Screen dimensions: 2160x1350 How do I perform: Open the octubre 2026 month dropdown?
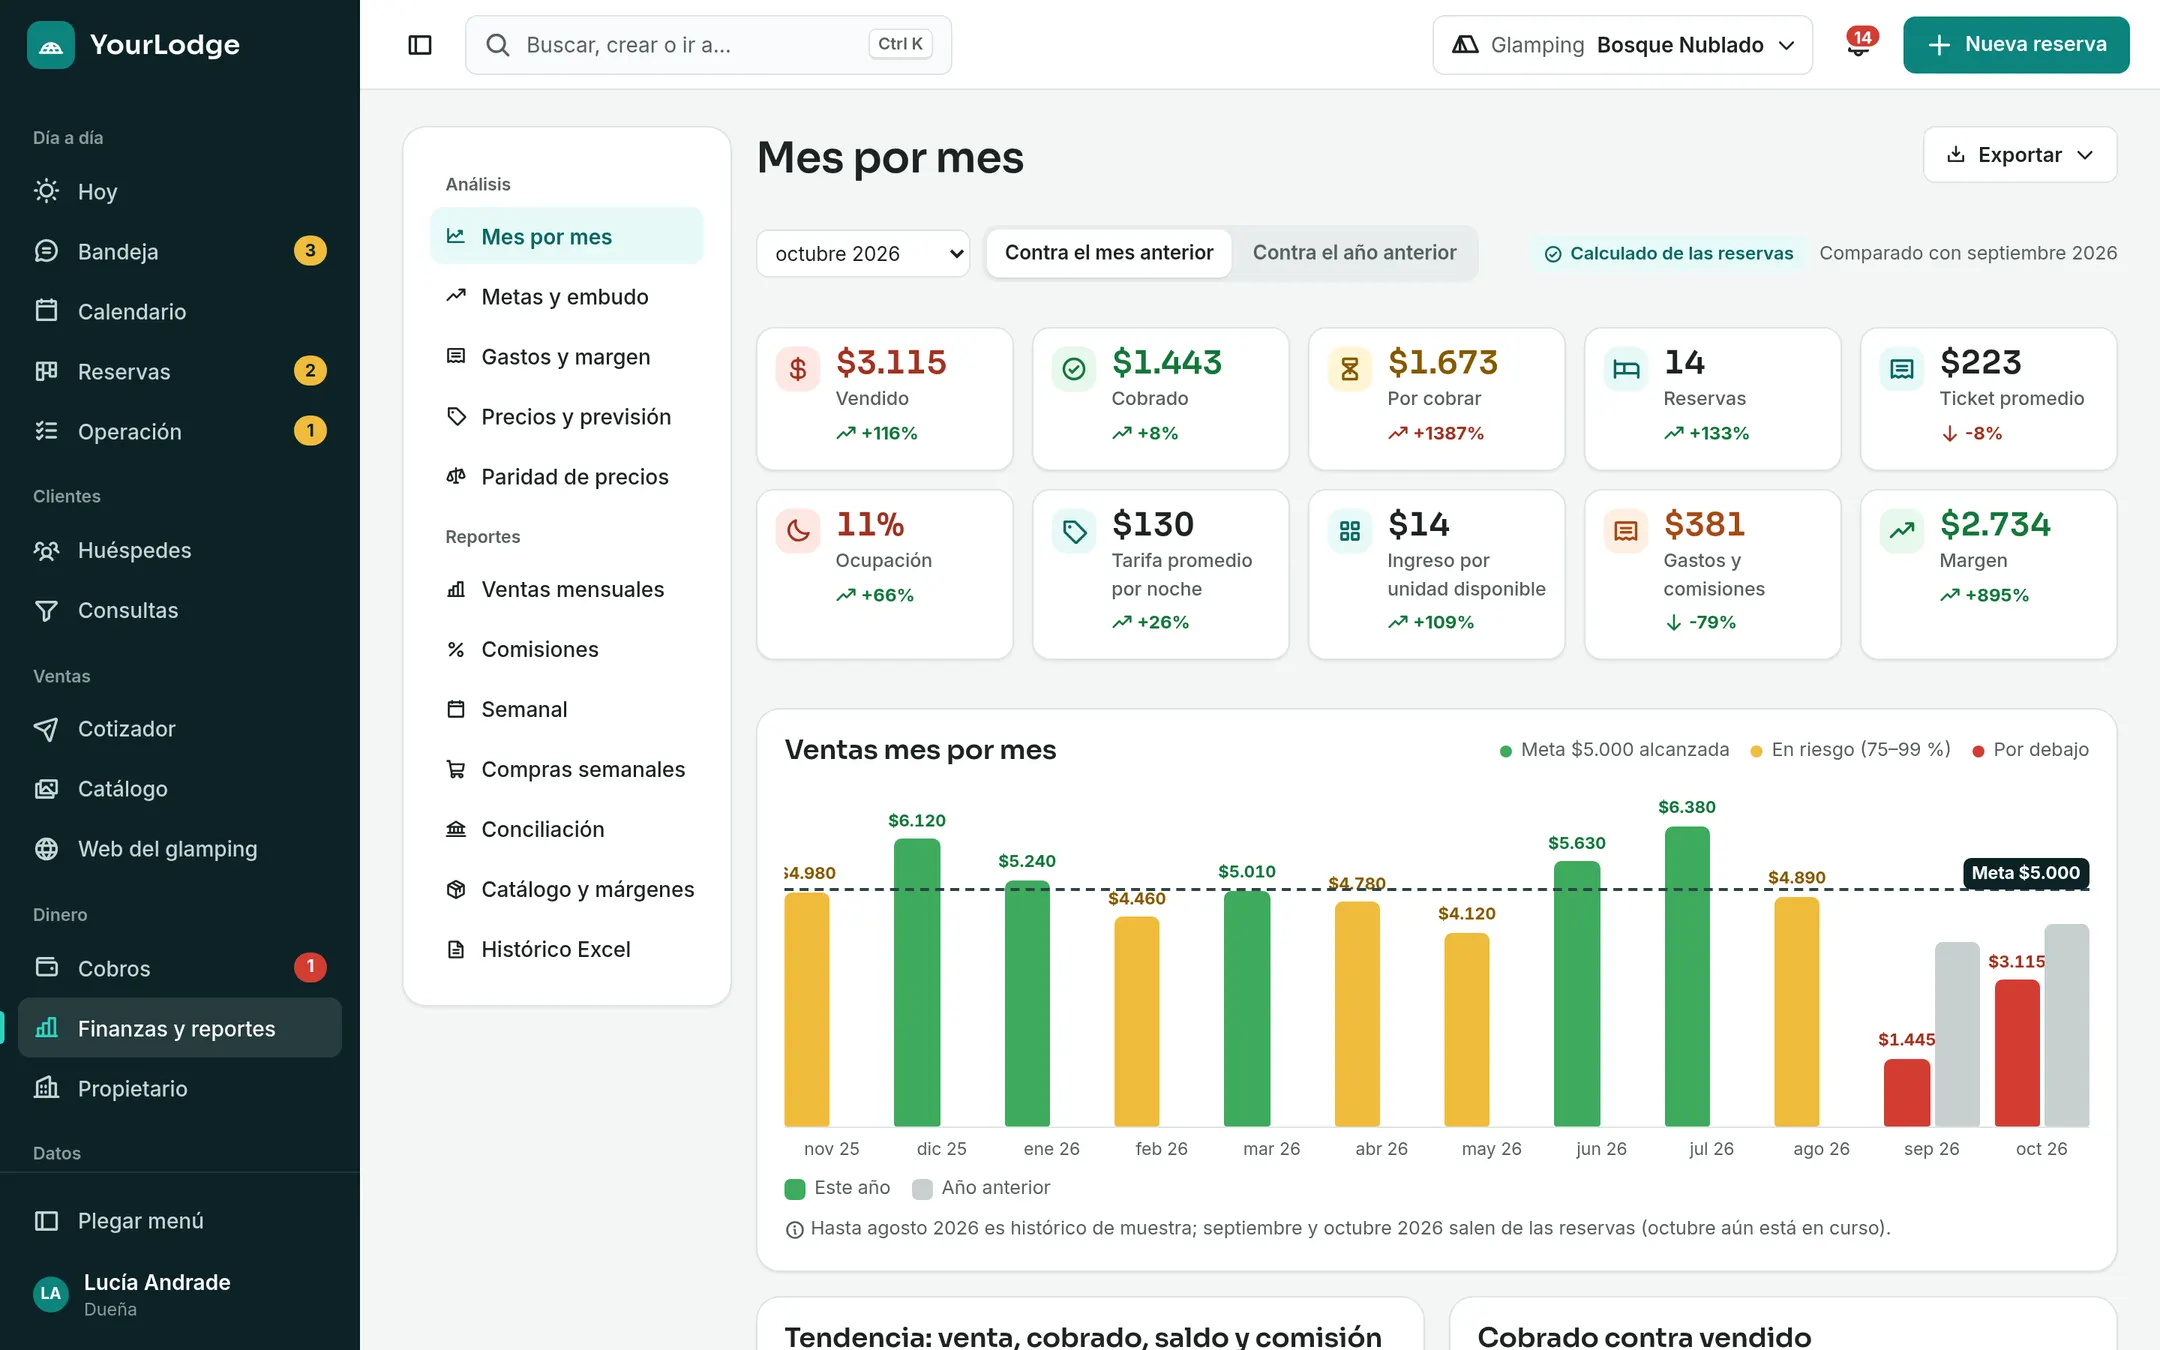tap(863, 254)
